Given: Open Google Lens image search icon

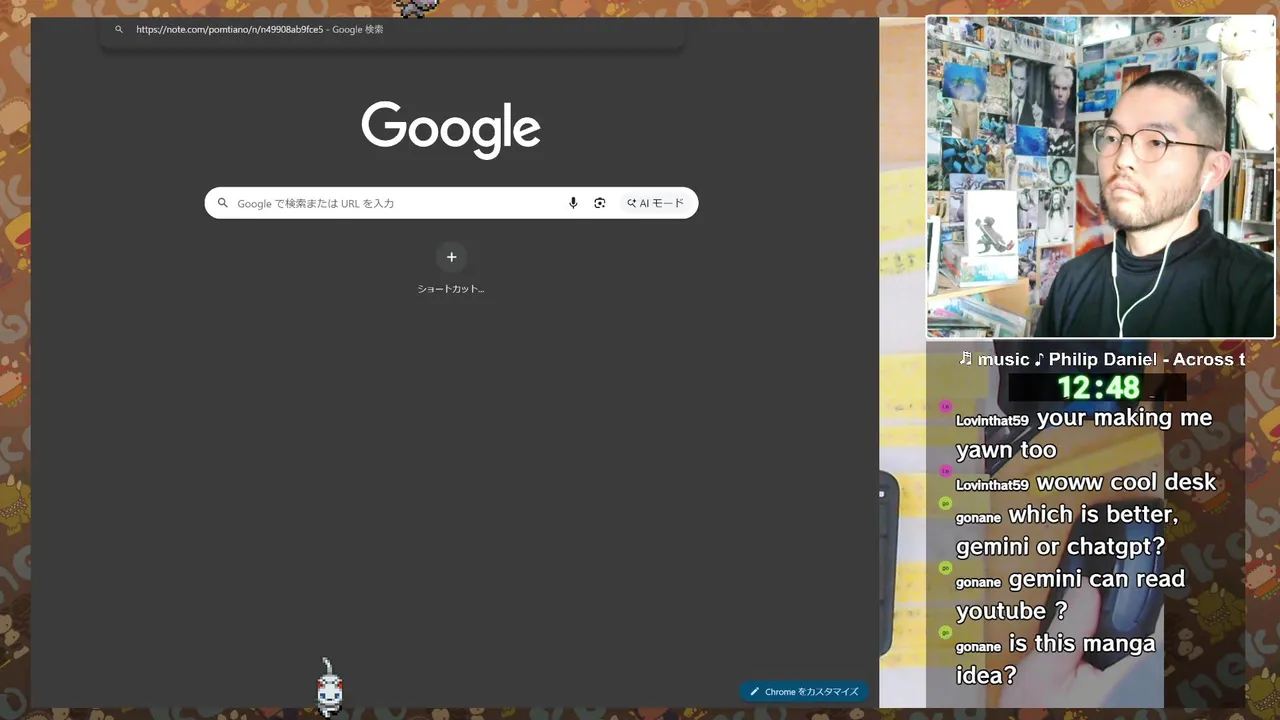Looking at the screenshot, I should click(600, 203).
